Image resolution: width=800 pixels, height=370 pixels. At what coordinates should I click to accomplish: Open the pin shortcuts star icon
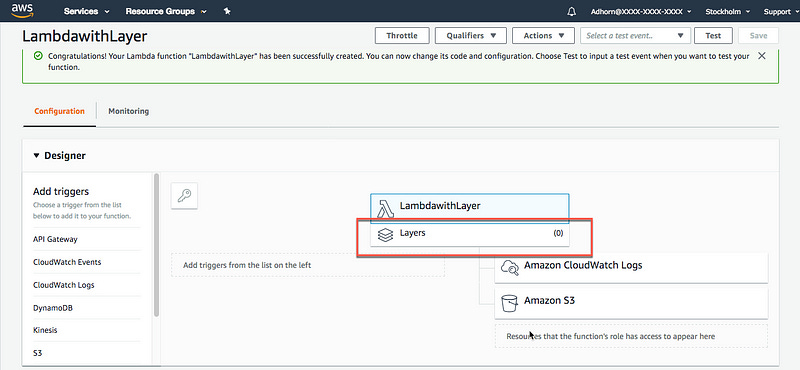(227, 11)
